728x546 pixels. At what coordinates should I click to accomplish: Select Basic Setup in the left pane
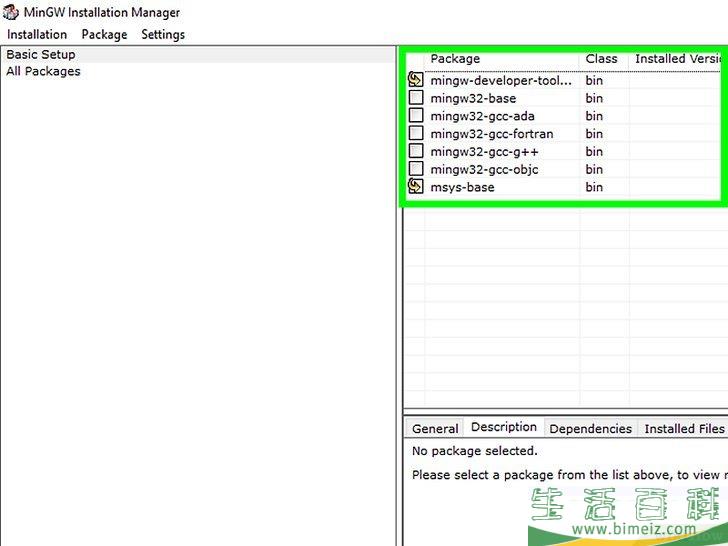[41, 54]
